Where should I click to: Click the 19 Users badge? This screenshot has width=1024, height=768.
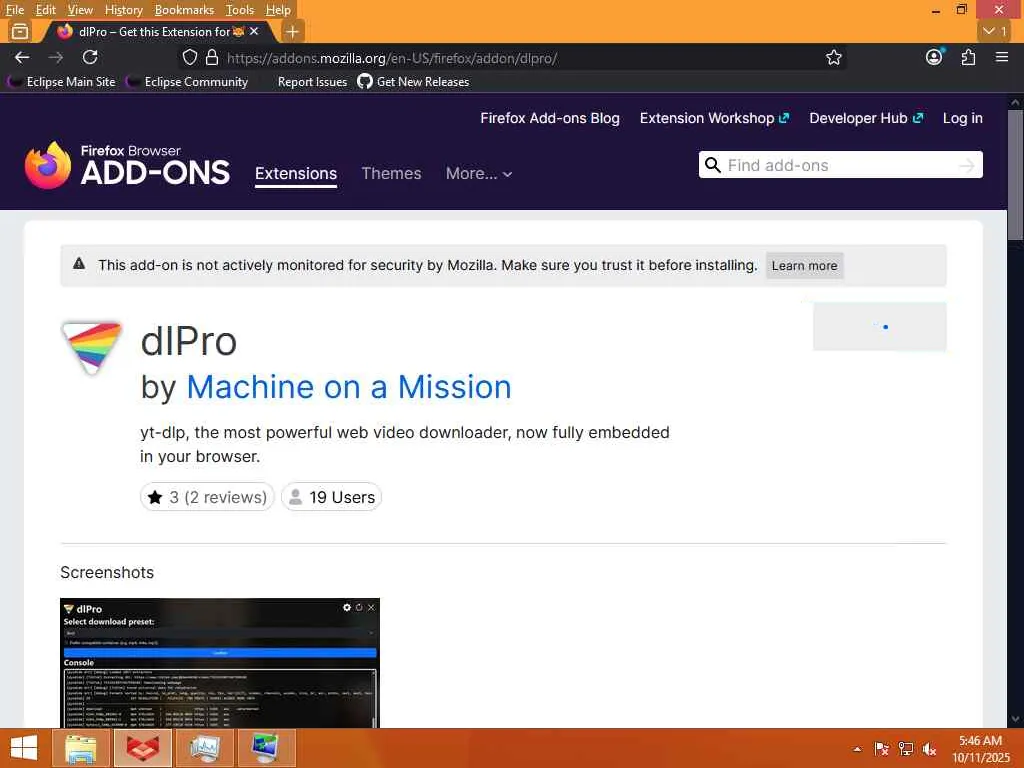point(331,497)
